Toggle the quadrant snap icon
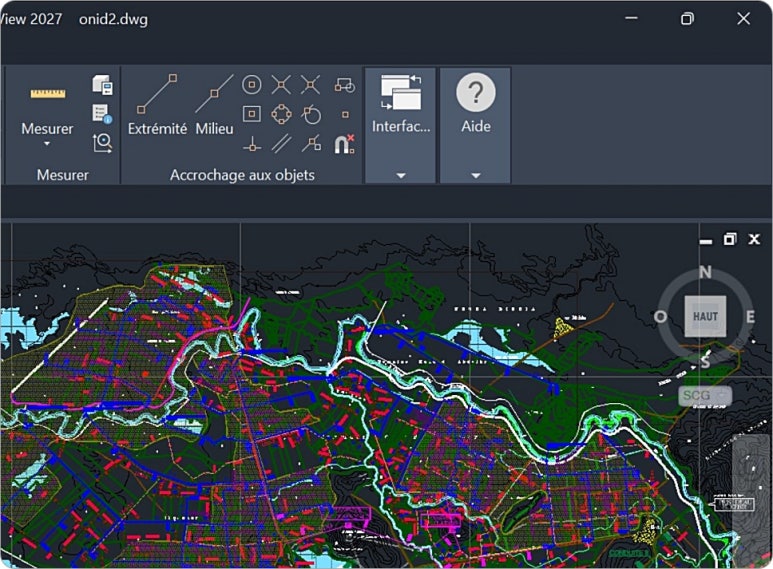The image size is (773, 569). pyautogui.click(x=281, y=114)
